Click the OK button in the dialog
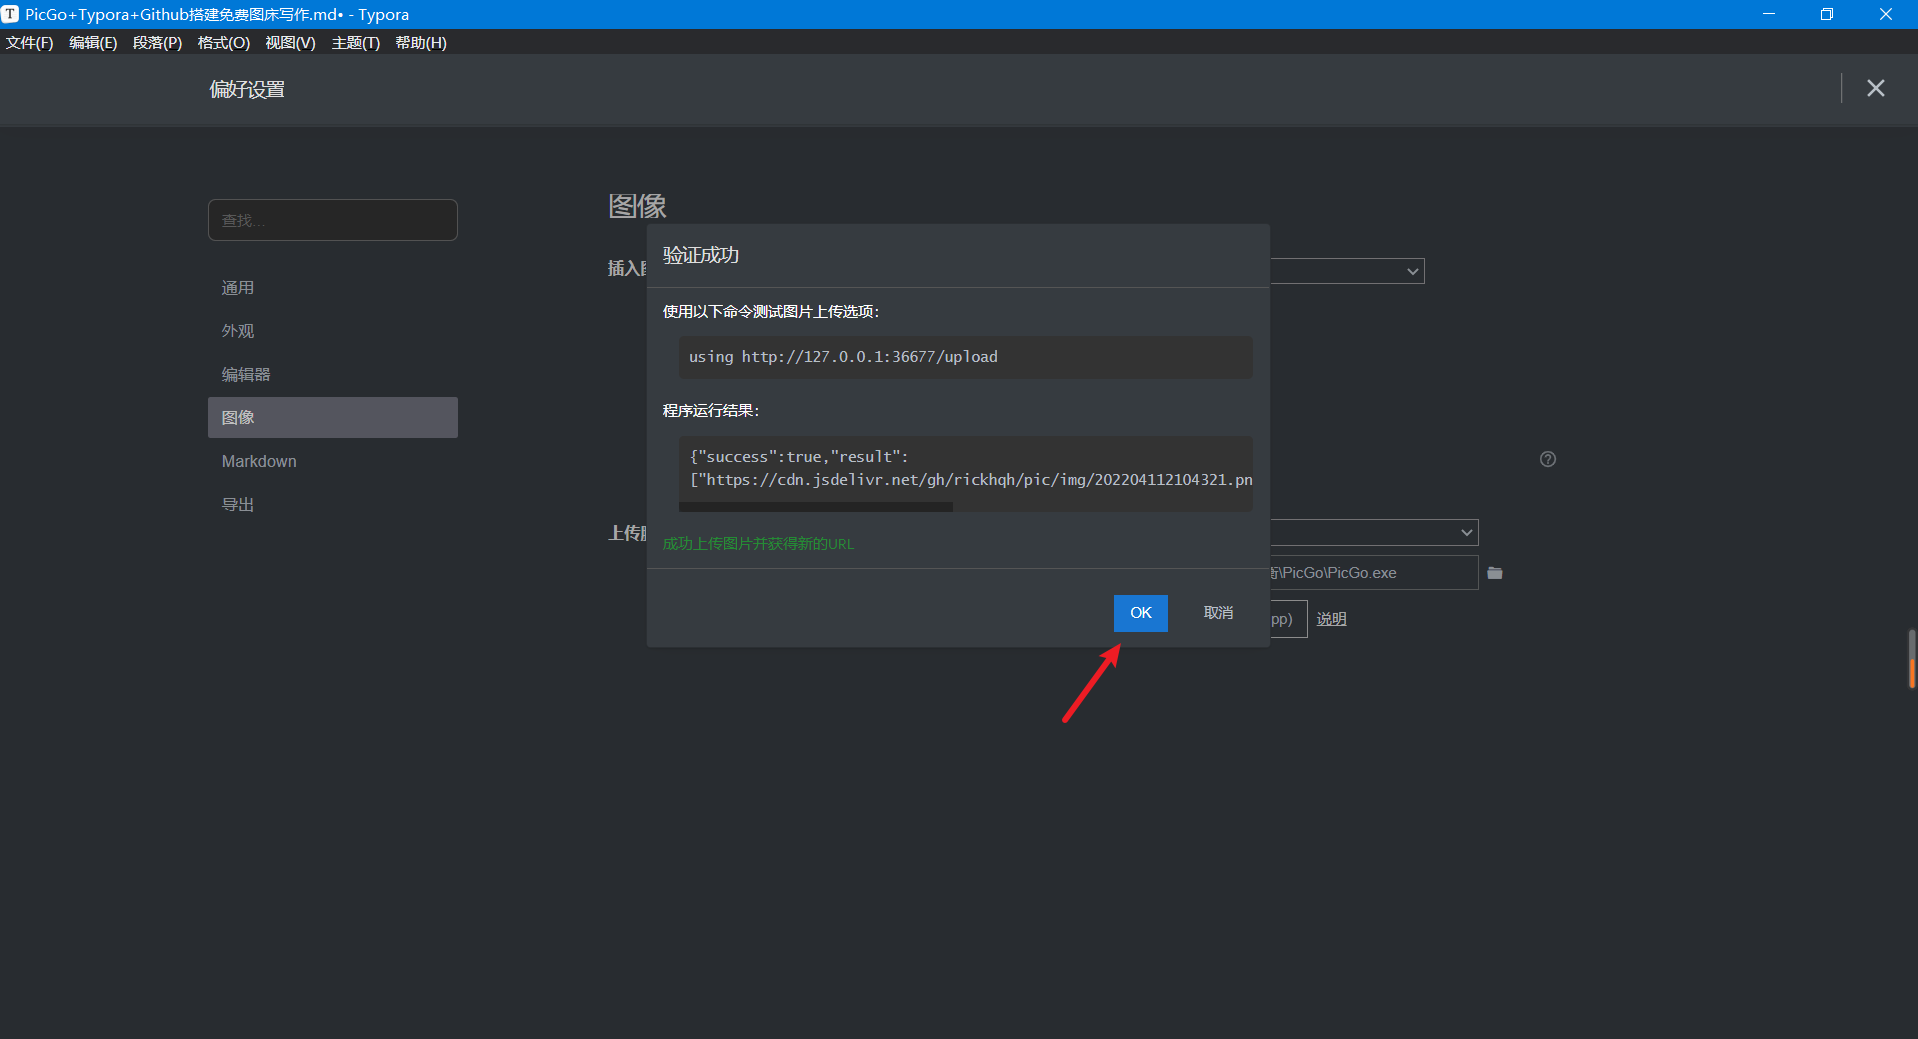Screen dimensions: 1918x1039 pyautogui.click(x=1140, y=613)
